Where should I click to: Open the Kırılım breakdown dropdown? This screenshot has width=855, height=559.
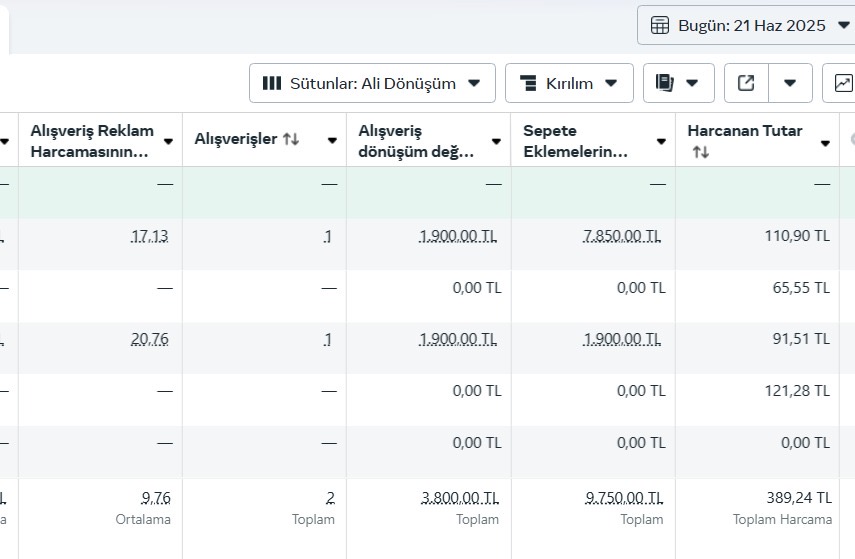click(x=569, y=83)
